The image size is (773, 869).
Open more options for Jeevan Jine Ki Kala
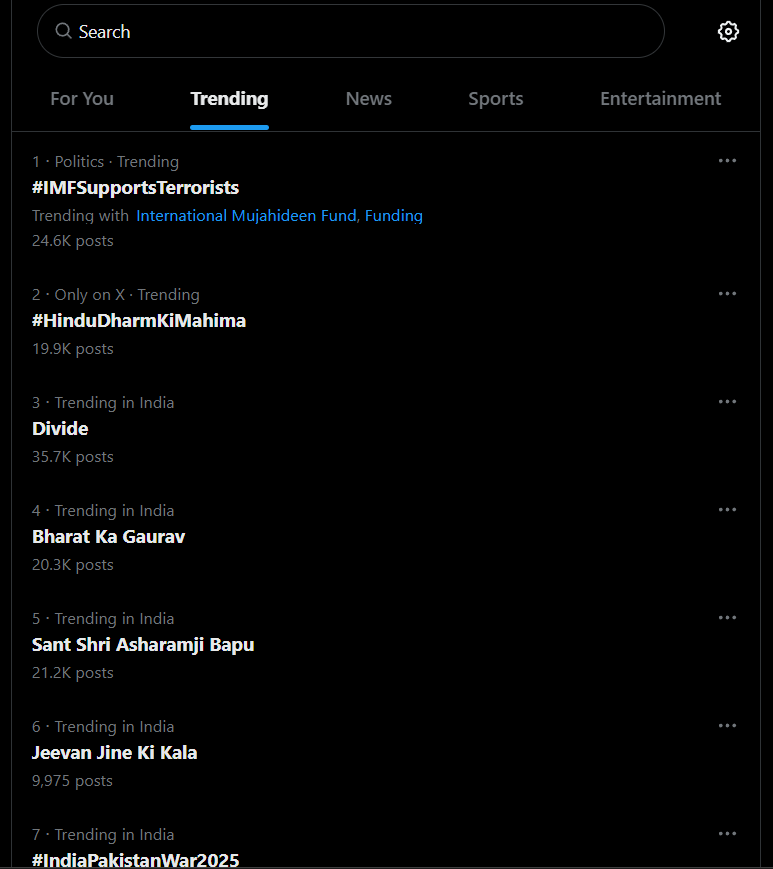click(727, 726)
